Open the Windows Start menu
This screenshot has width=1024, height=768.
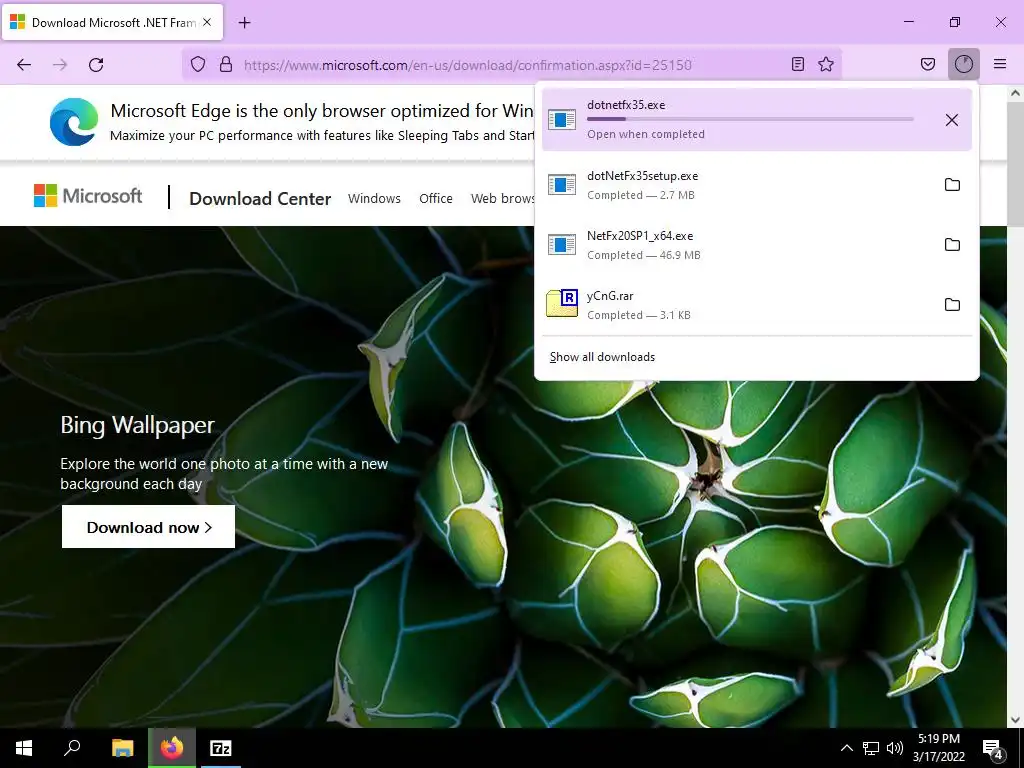point(24,748)
